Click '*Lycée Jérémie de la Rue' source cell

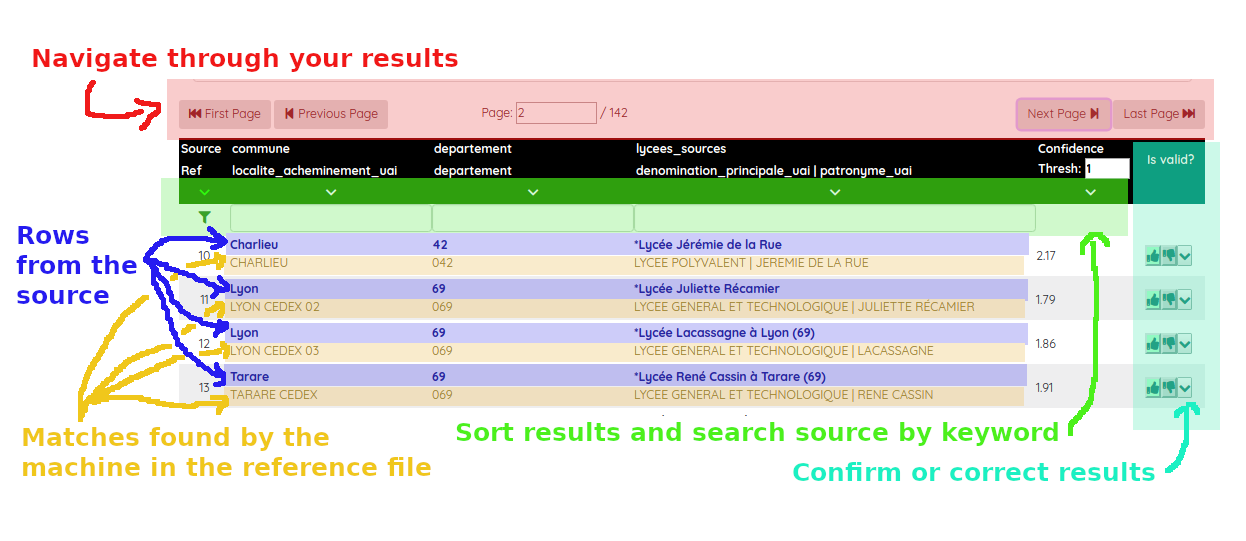point(708,245)
